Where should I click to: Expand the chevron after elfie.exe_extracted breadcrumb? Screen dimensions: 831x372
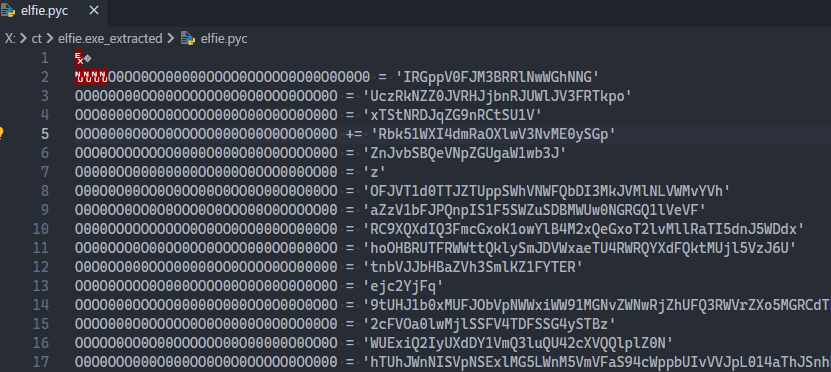point(171,38)
